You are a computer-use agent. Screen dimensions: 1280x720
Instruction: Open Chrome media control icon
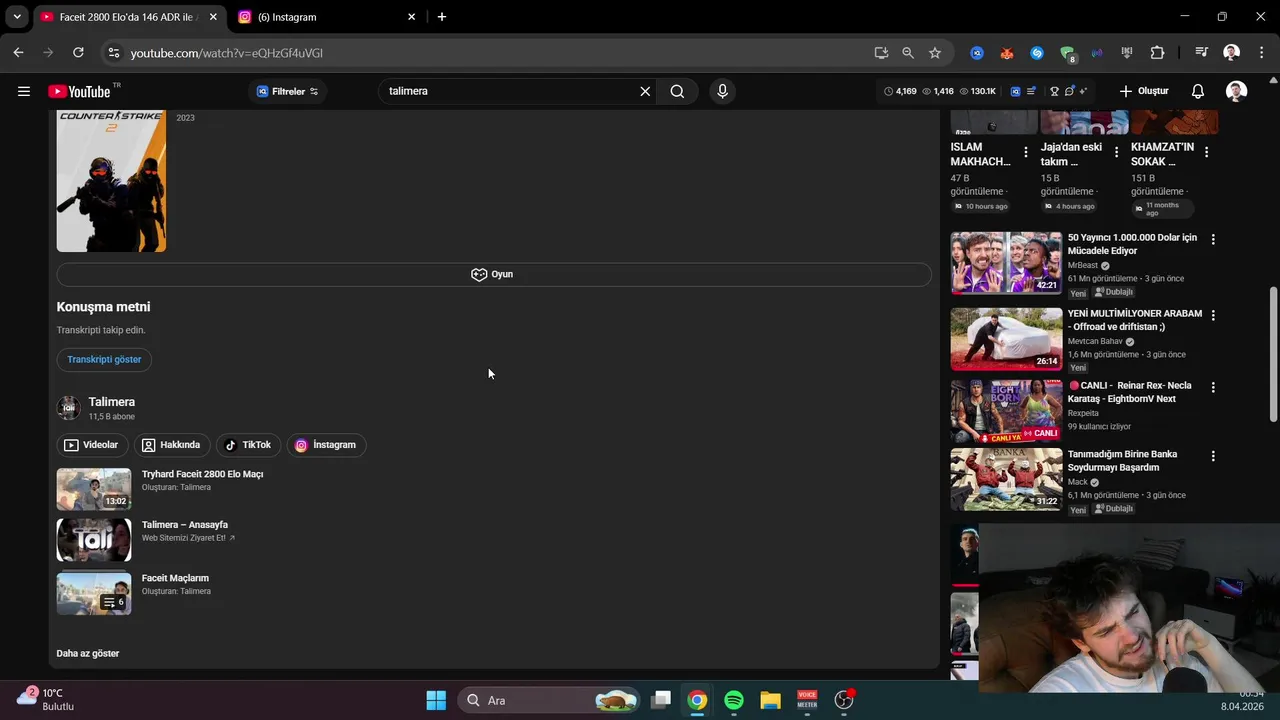(x=1202, y=53)
